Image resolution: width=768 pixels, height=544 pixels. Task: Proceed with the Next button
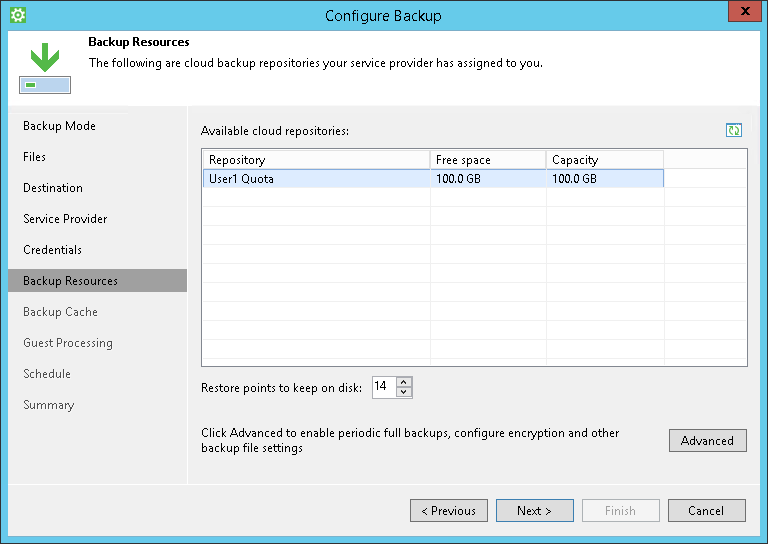click(535, 511)
